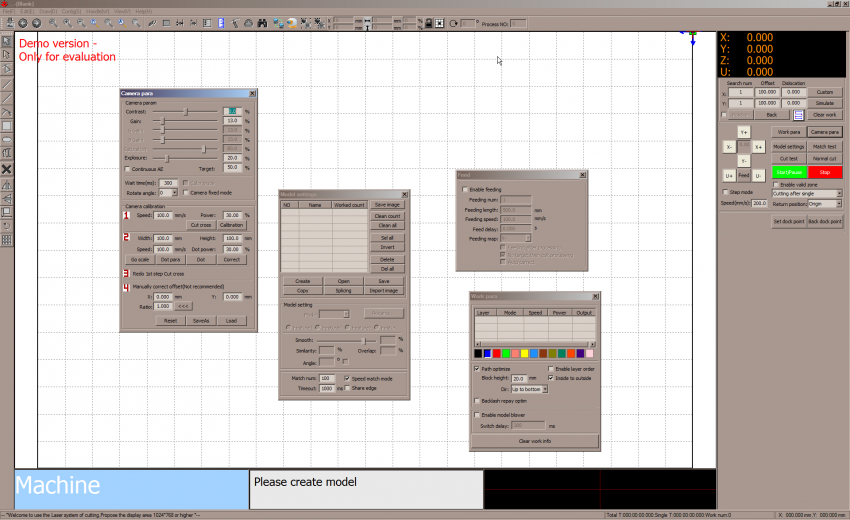850x520 pixels.
Task: Open the Edit menu
Action: (x=27, y=11)
